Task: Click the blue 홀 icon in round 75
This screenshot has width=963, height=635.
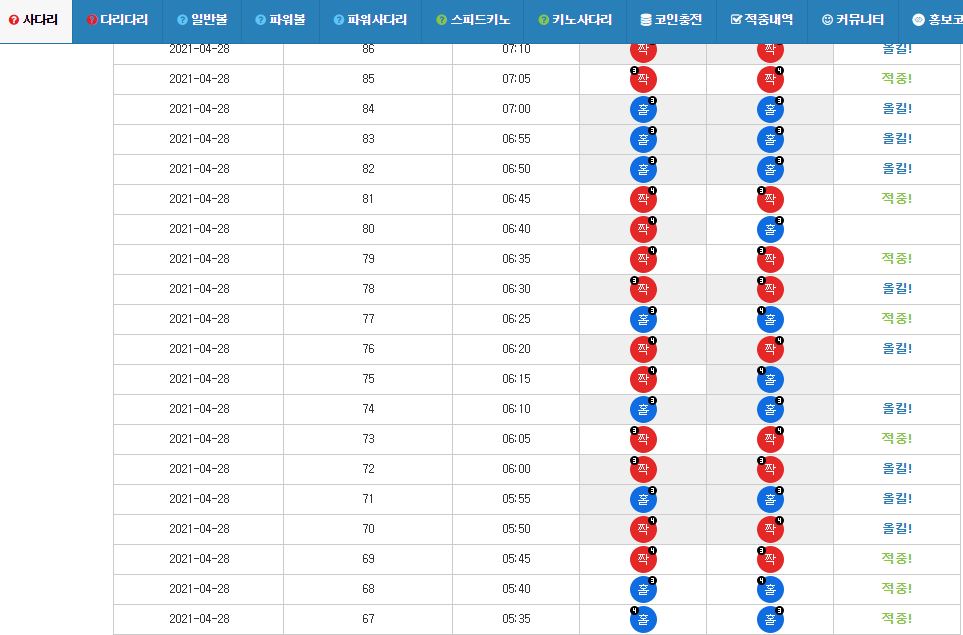Action: pos(770,379)
